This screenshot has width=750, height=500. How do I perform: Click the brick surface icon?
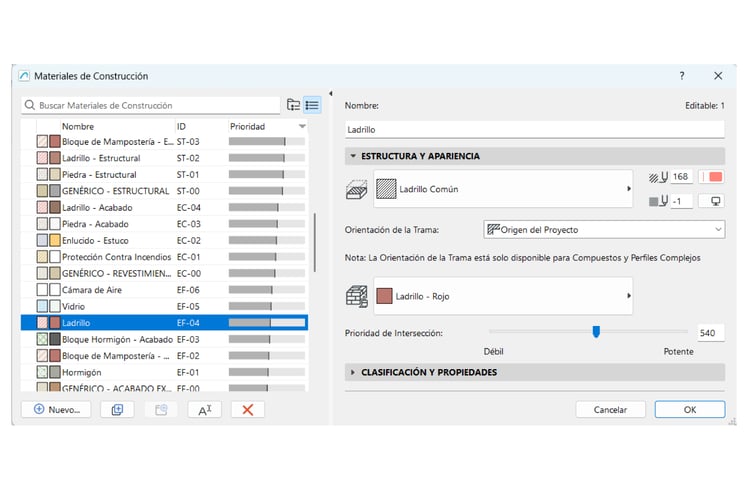[x=356, y=296]
